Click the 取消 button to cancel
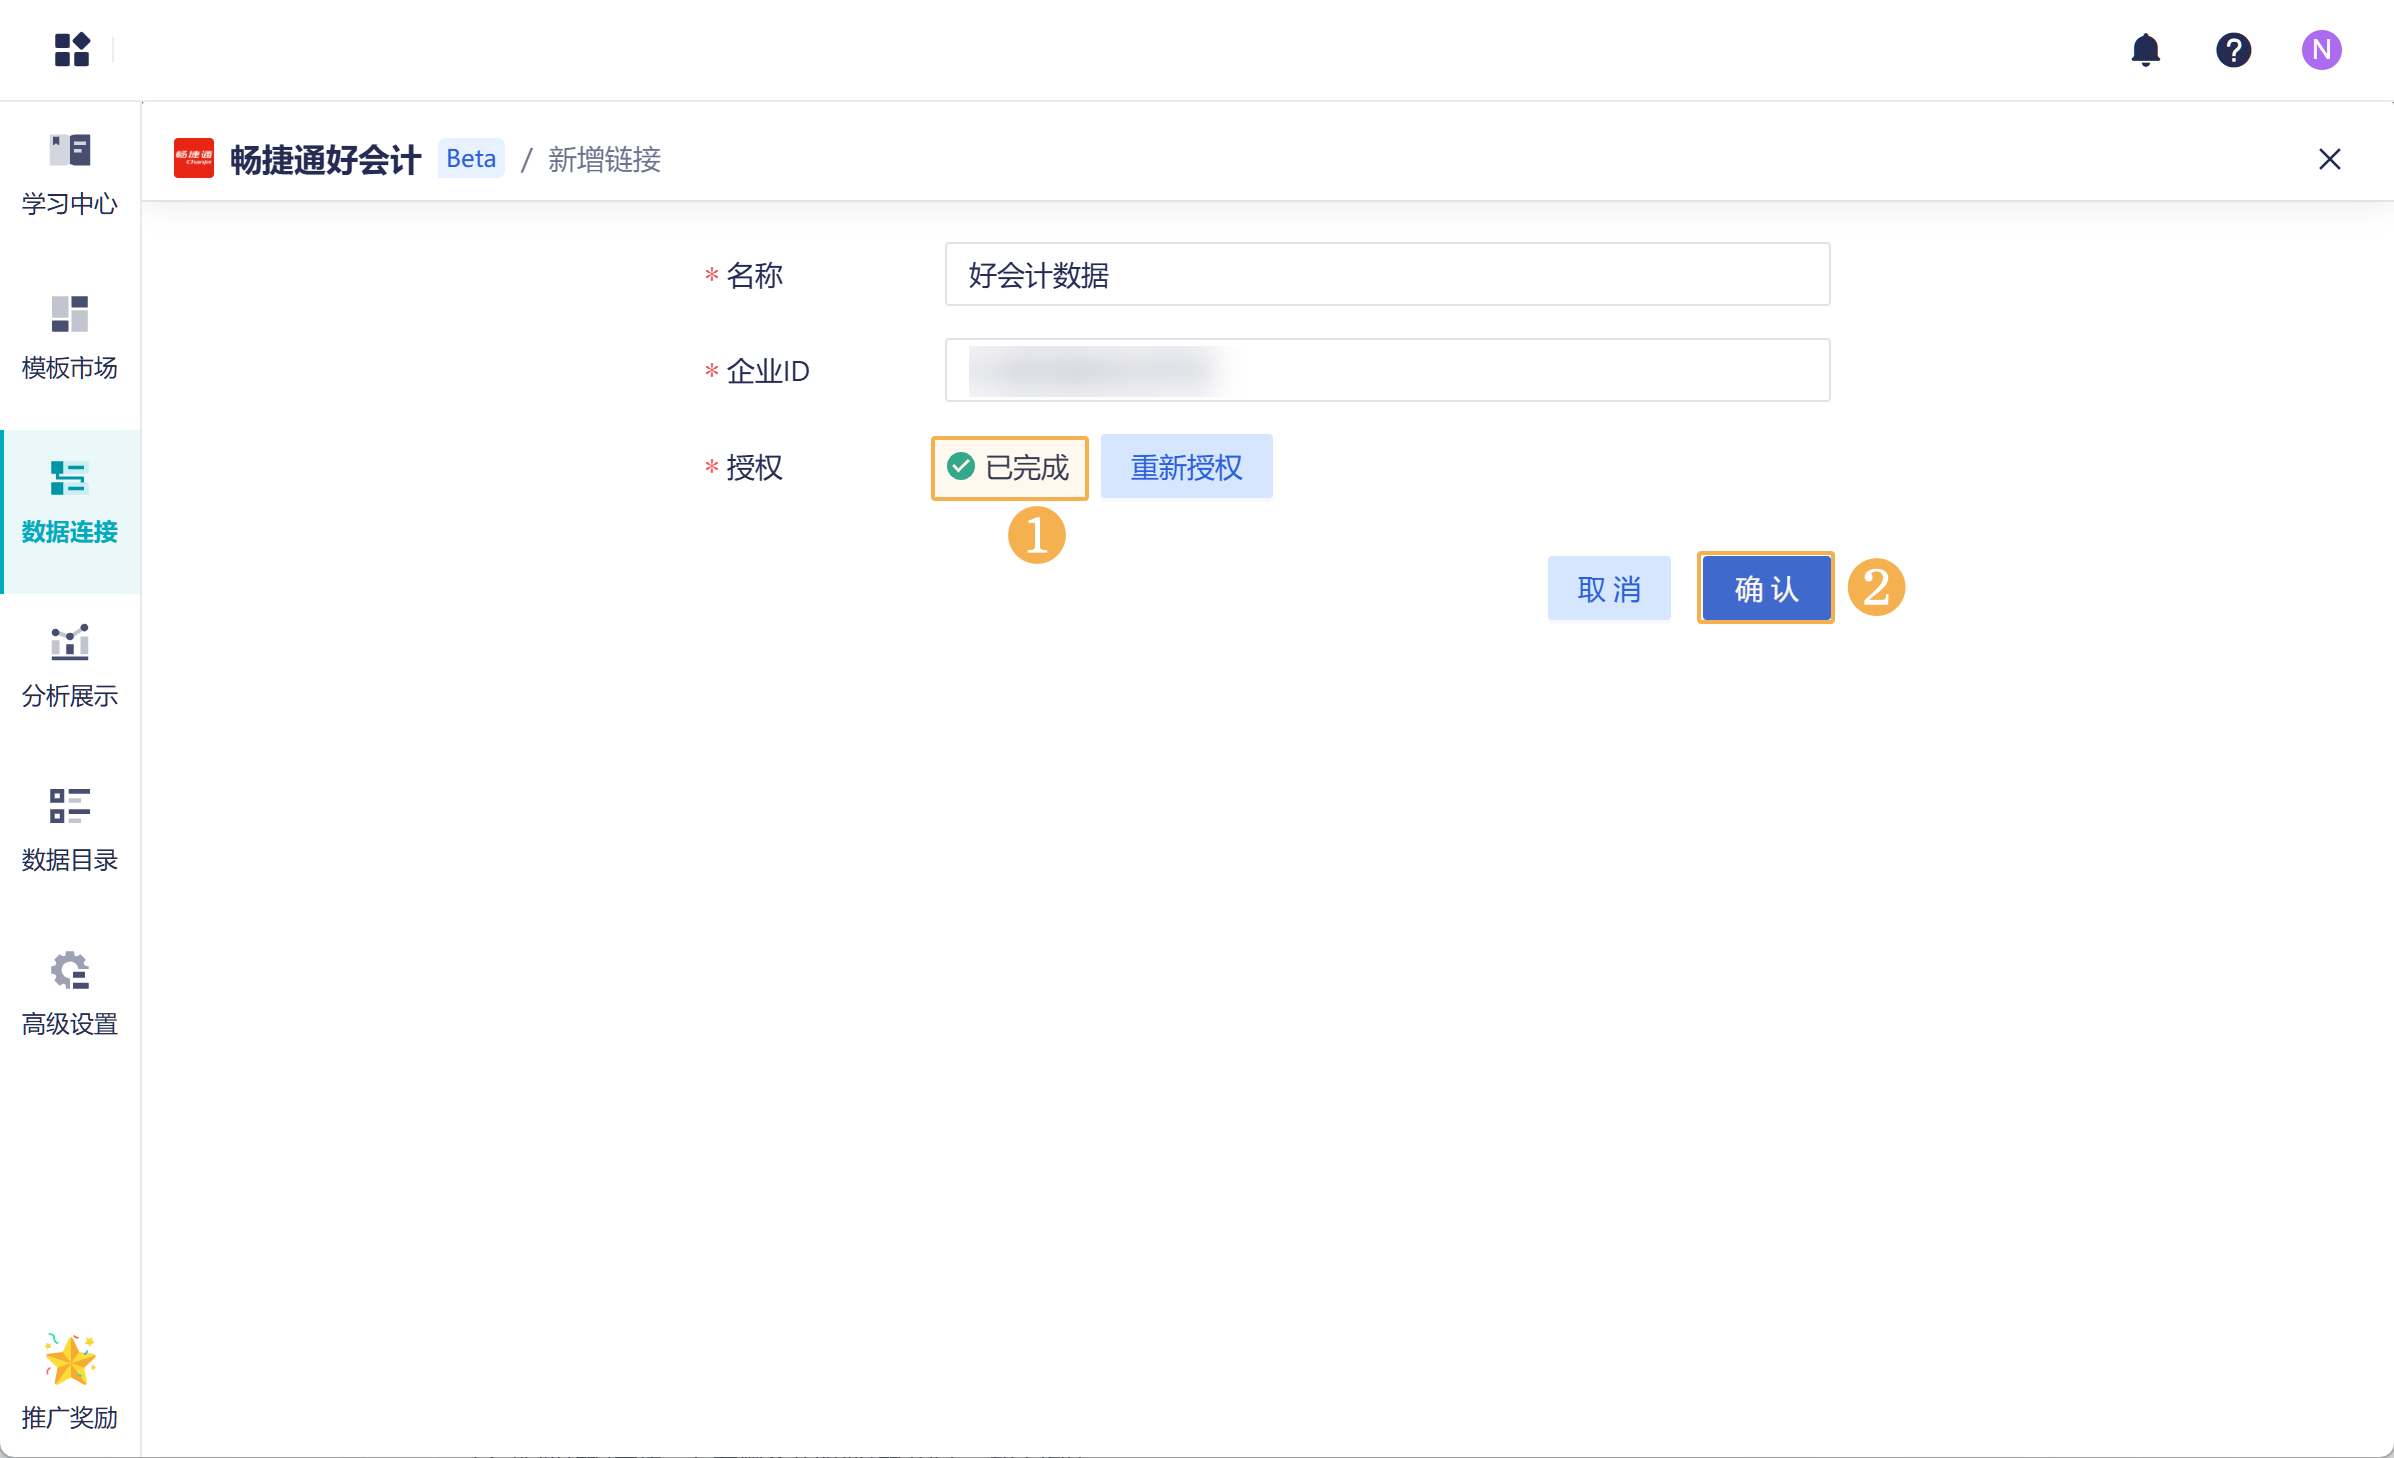The width and height of the screenshot is (2394, 1458). (1609, 588)
